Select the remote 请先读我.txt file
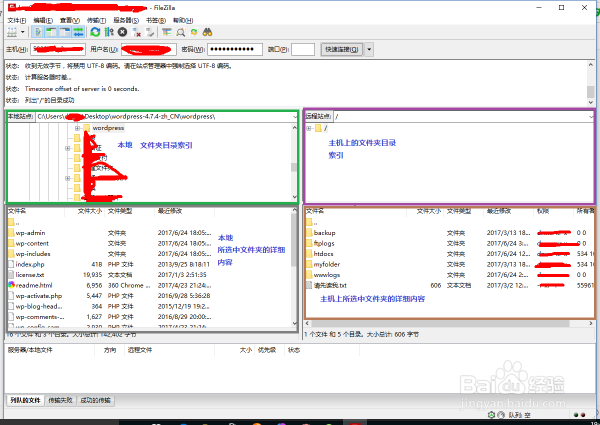This screenshot has height=425, width=600. (x=330, y=285)
